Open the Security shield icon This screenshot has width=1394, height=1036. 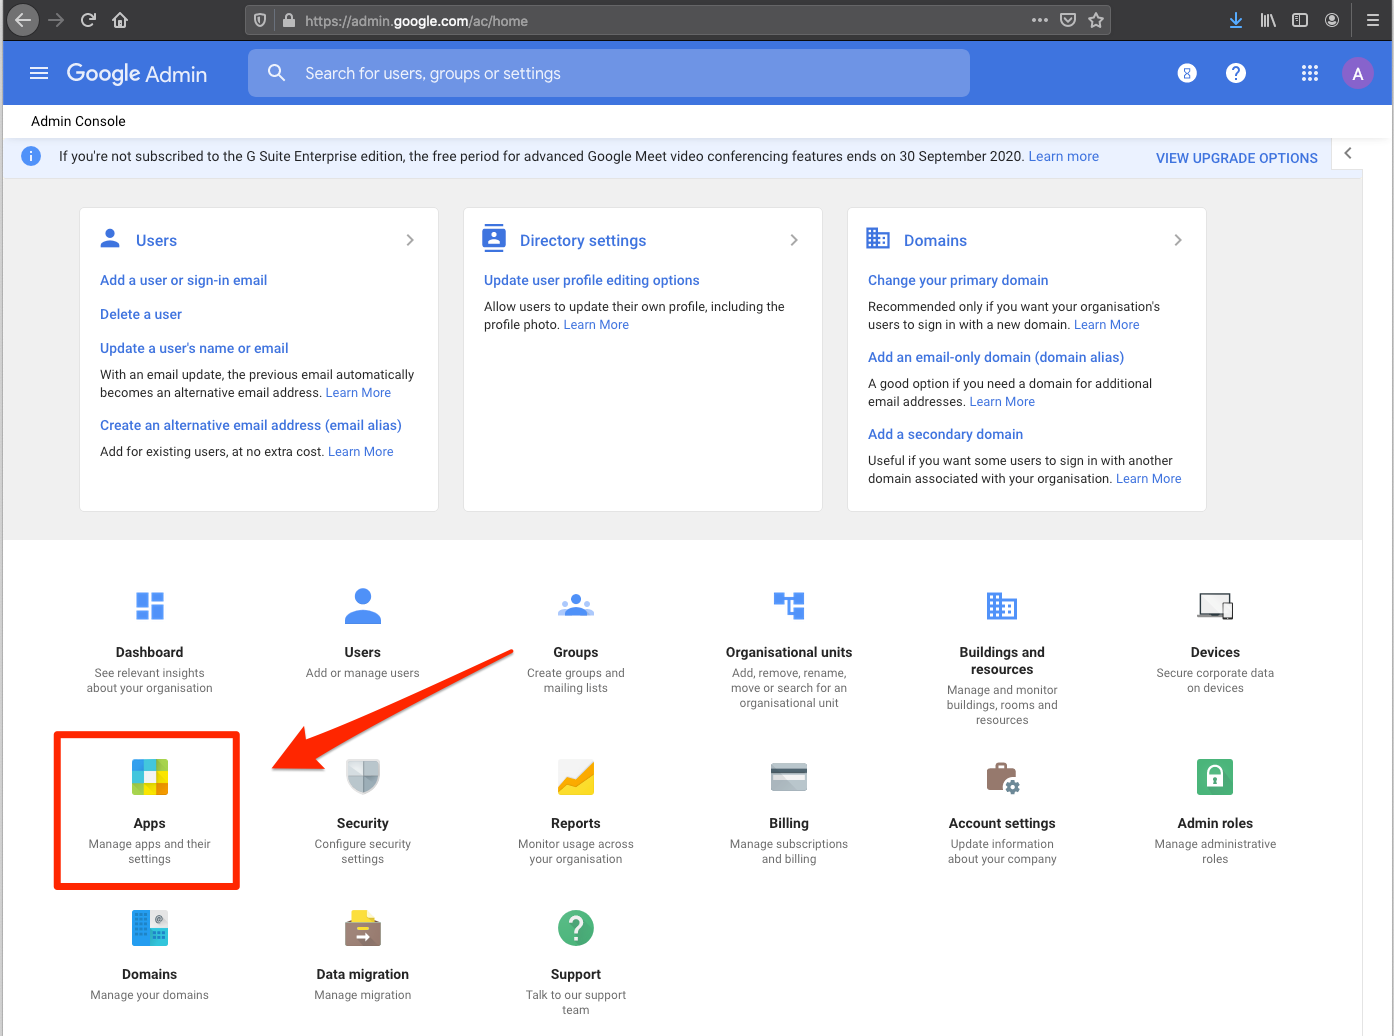coord(363,777)
